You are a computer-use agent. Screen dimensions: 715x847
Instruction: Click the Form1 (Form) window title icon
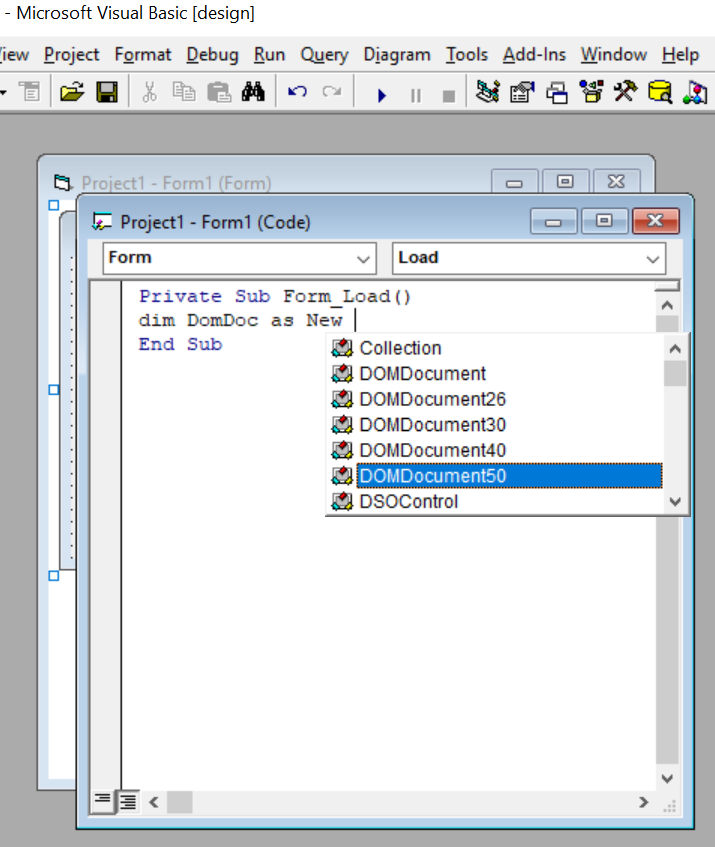(63, 183)
